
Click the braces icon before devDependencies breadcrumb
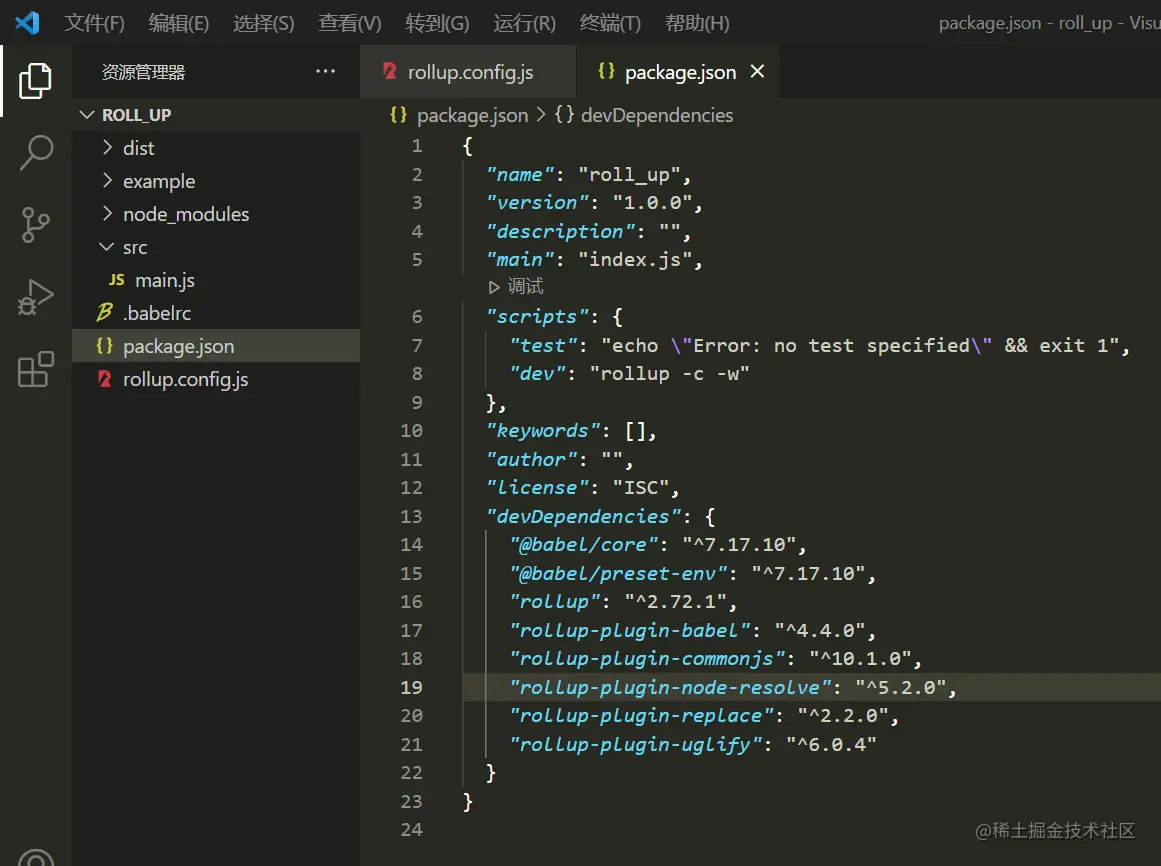tap(564, 115)
